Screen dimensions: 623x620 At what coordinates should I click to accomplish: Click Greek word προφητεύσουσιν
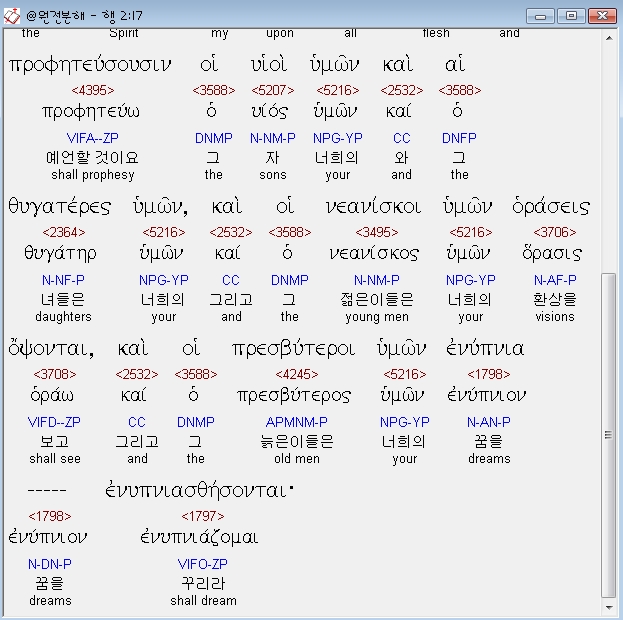pos(90,65)
